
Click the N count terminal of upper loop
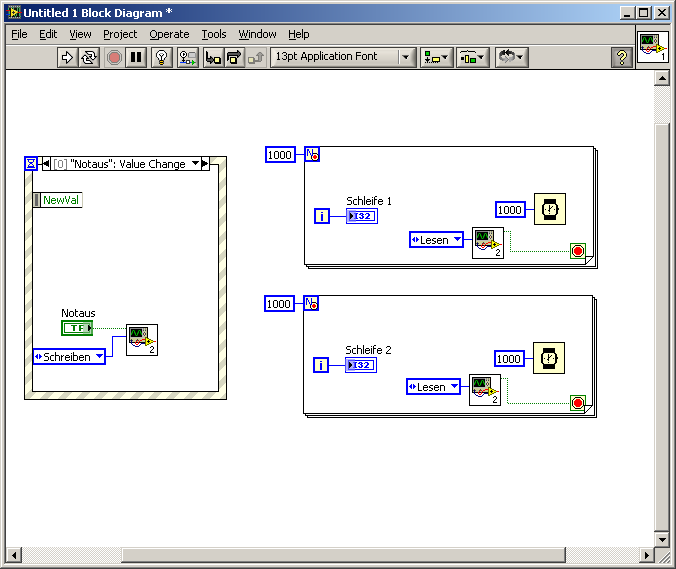(312, 154)
